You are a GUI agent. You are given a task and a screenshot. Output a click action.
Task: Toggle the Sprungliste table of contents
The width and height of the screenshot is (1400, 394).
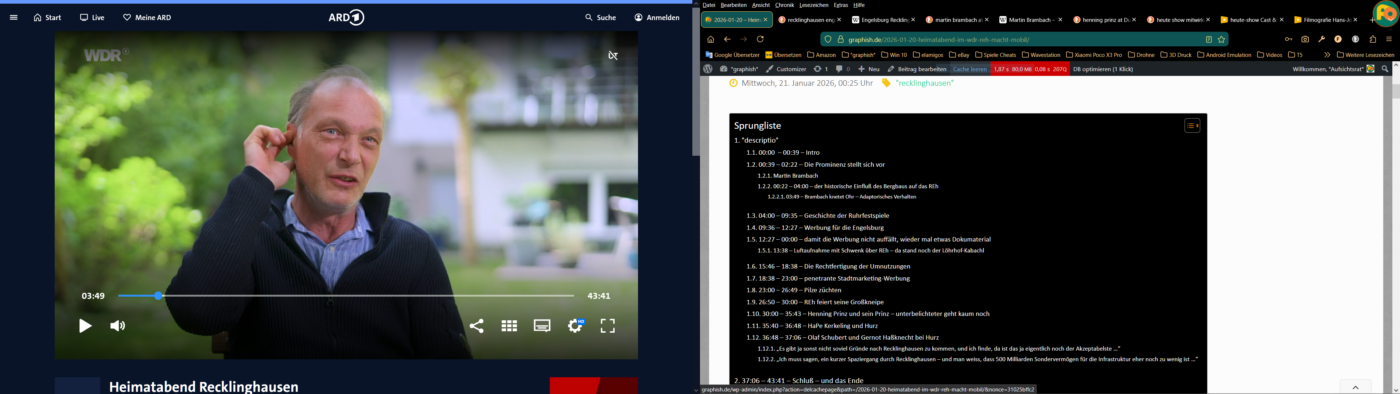(1192, 125)
